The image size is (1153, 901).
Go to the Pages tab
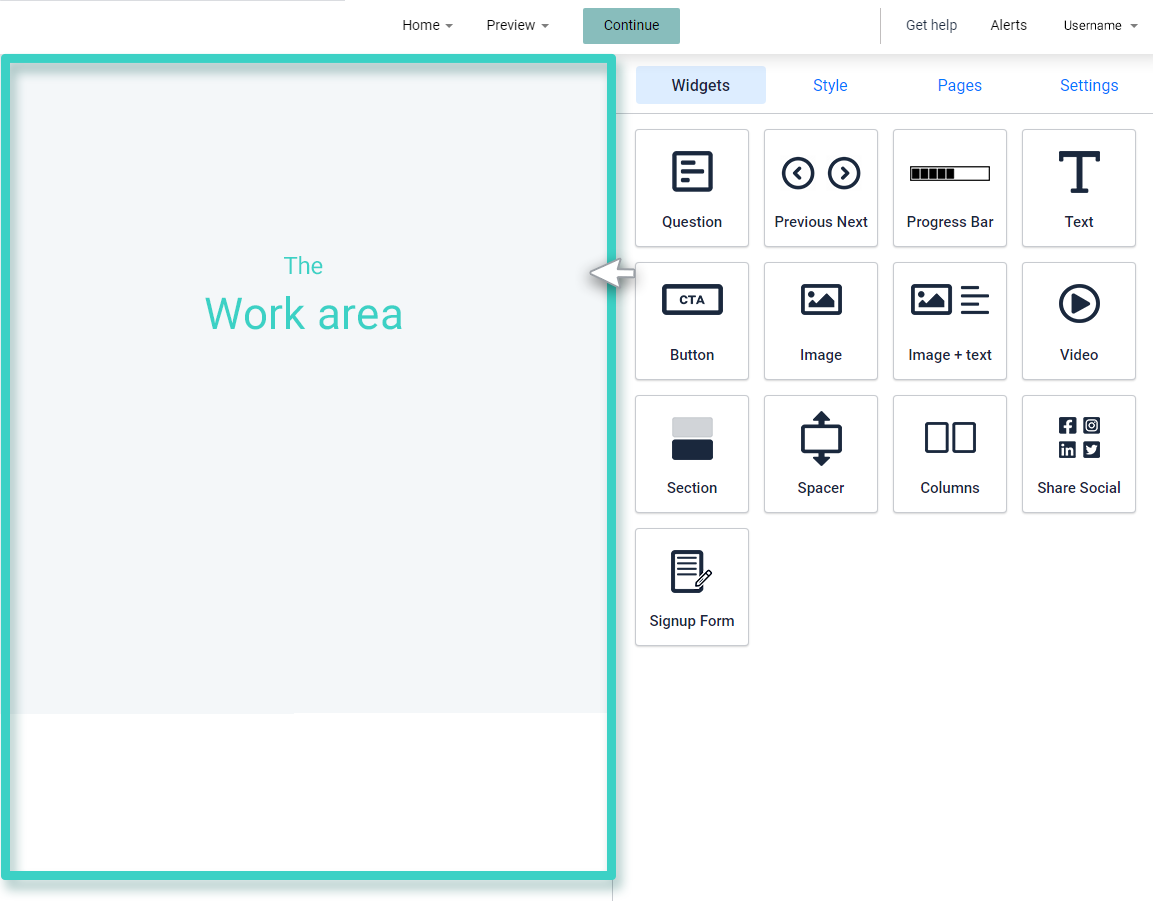pyautogui.click(x=959, y=85)
